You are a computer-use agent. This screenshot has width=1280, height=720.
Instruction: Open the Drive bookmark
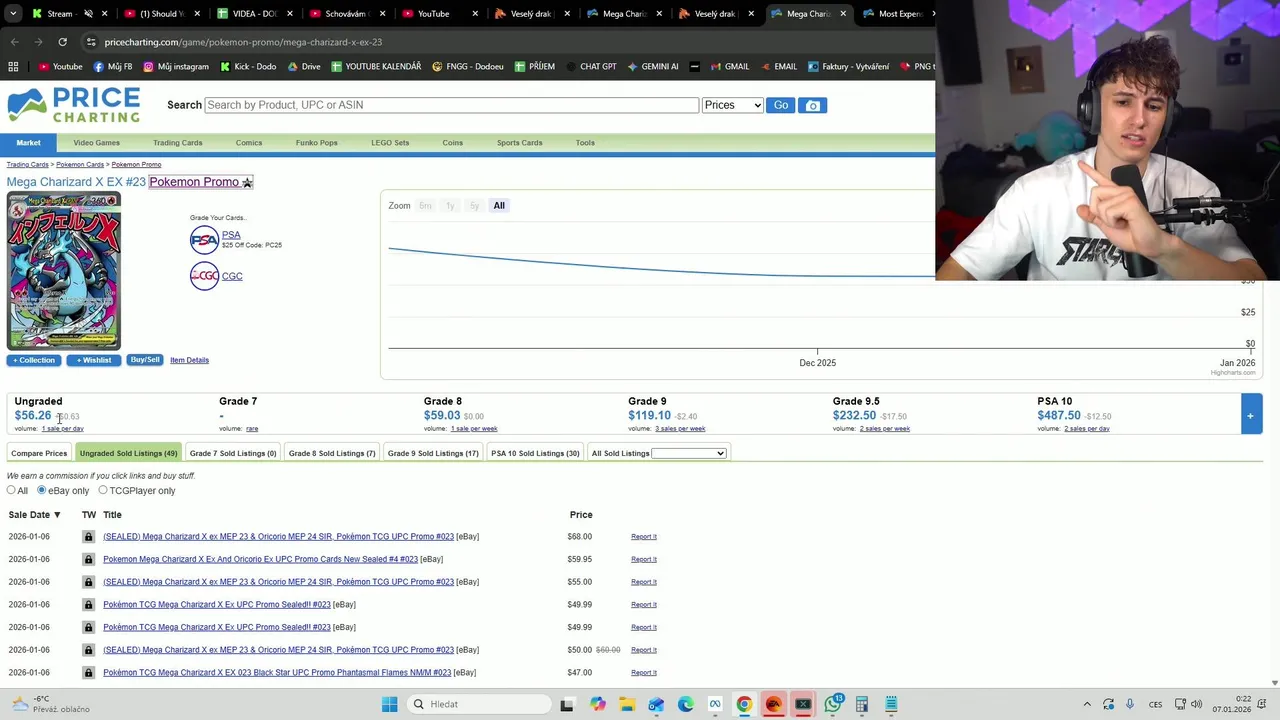pyautogui.click(x=304, y=66)
